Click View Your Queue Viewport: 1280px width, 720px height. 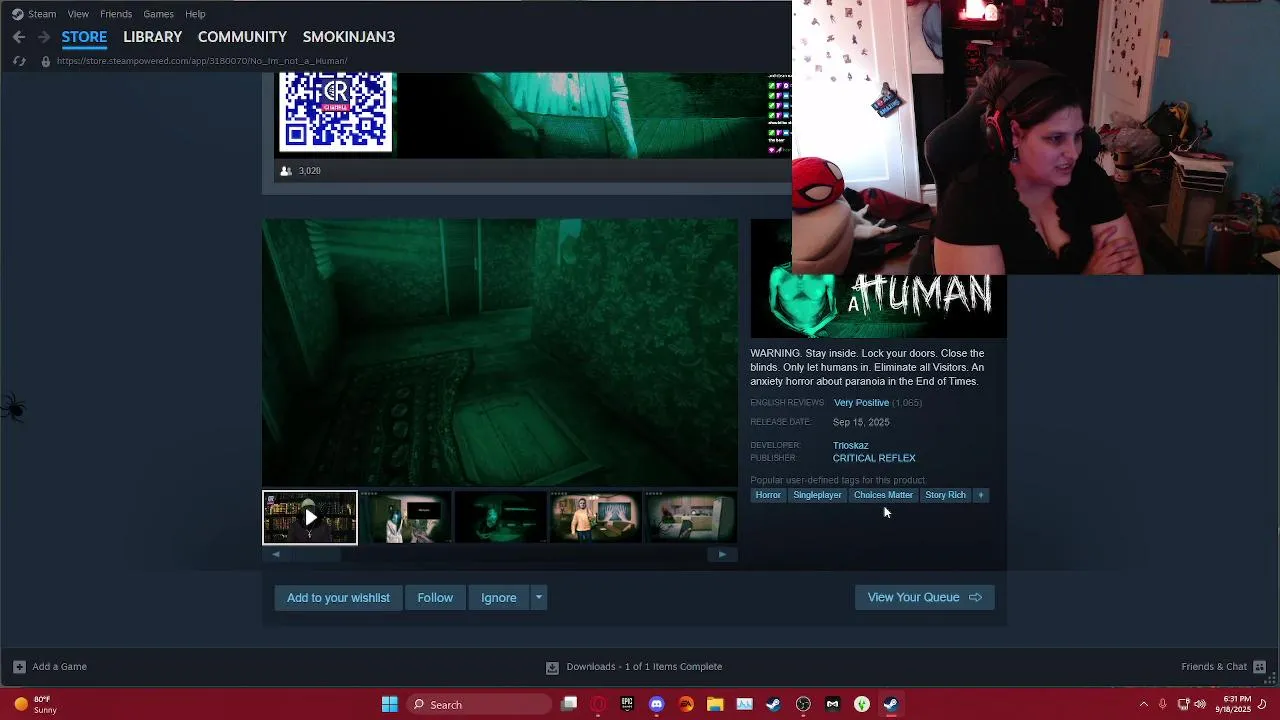pos(924,597)
